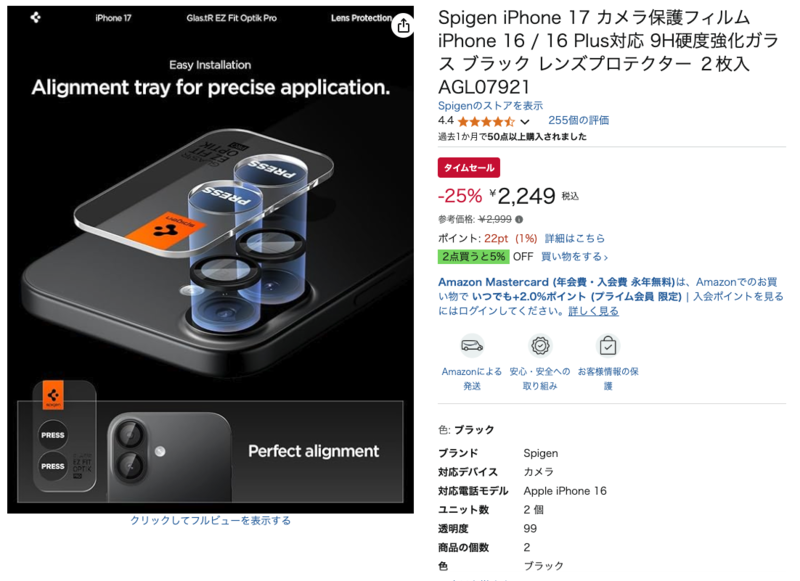Click クリックしてフルビューを表示する below image
The width and height of the screenshot is (800, 581).
(x=210, y=520)
